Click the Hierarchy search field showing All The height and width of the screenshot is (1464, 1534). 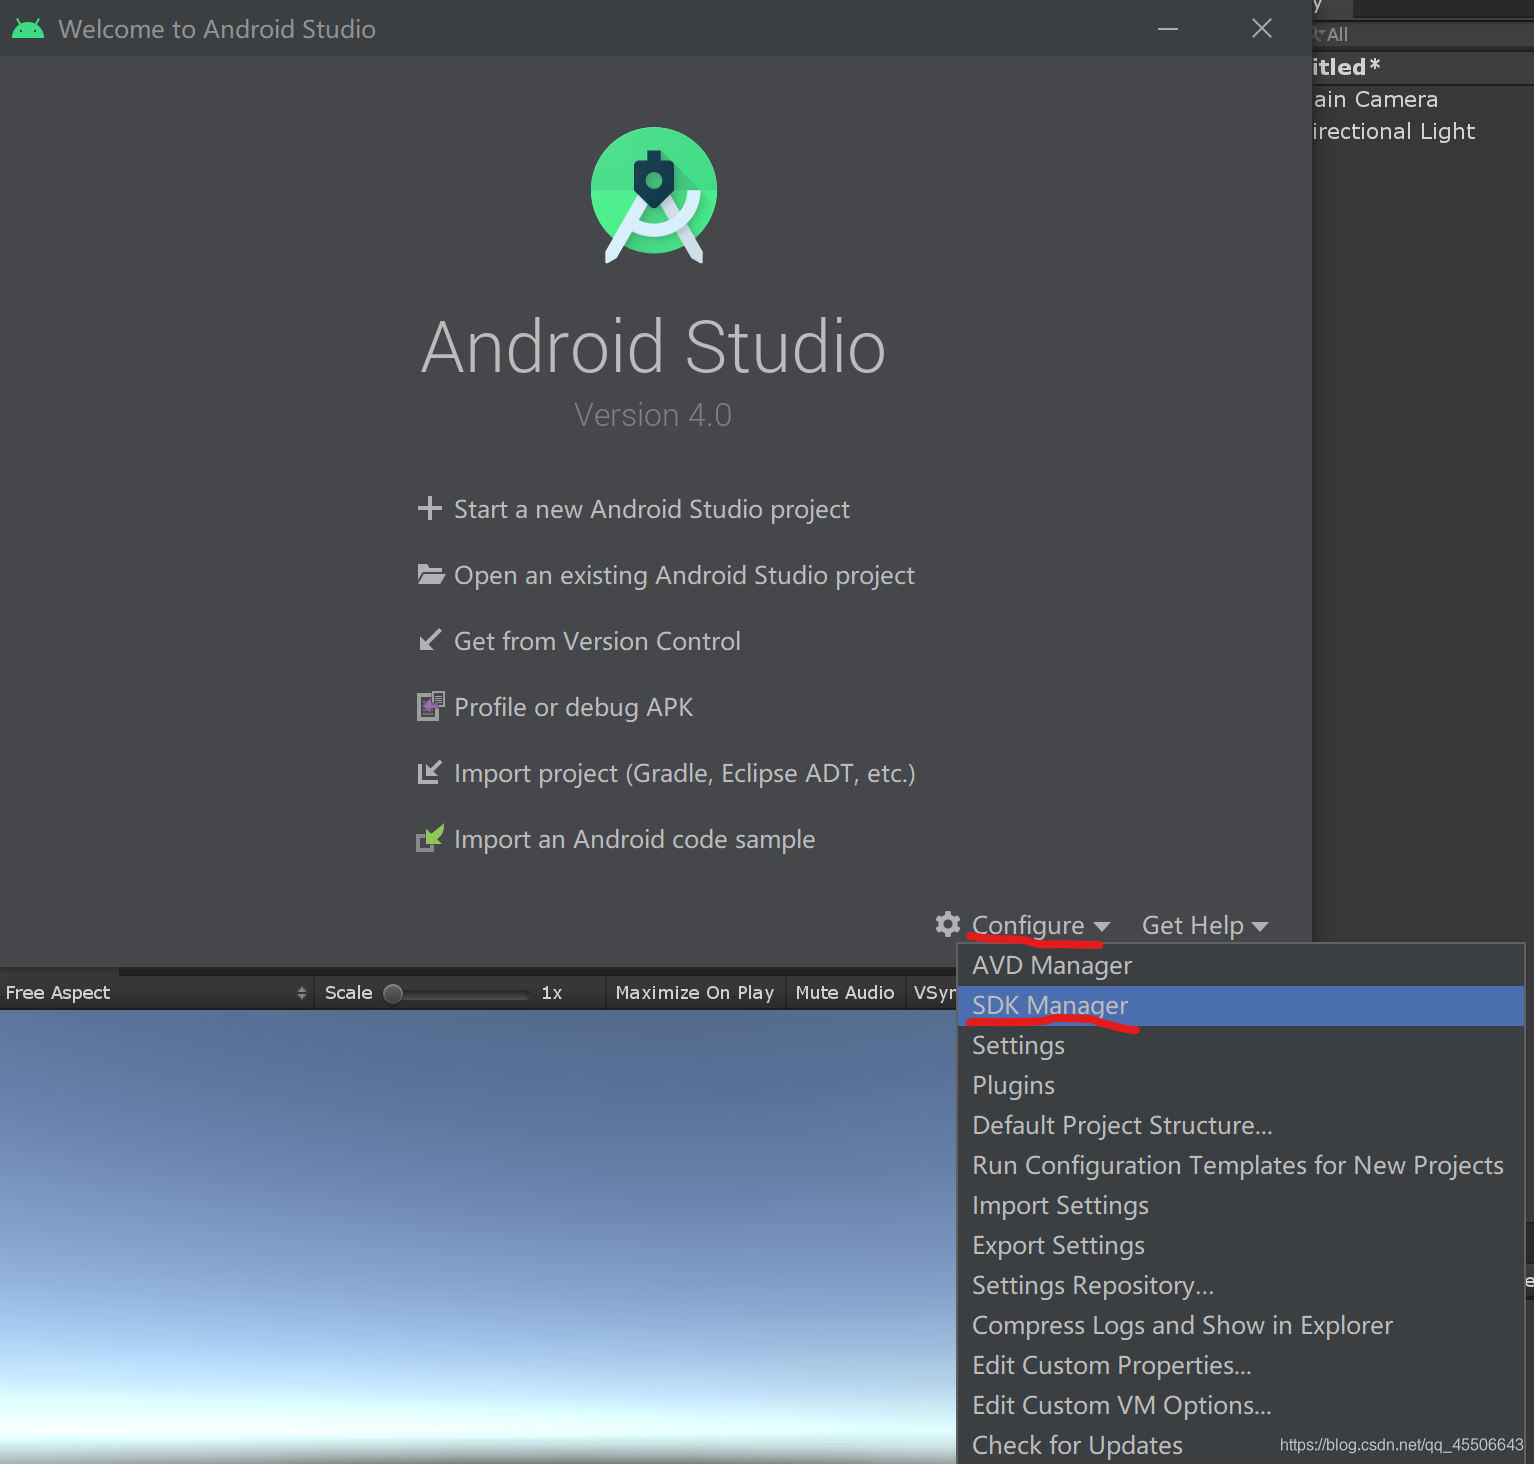click(1423, 34)
